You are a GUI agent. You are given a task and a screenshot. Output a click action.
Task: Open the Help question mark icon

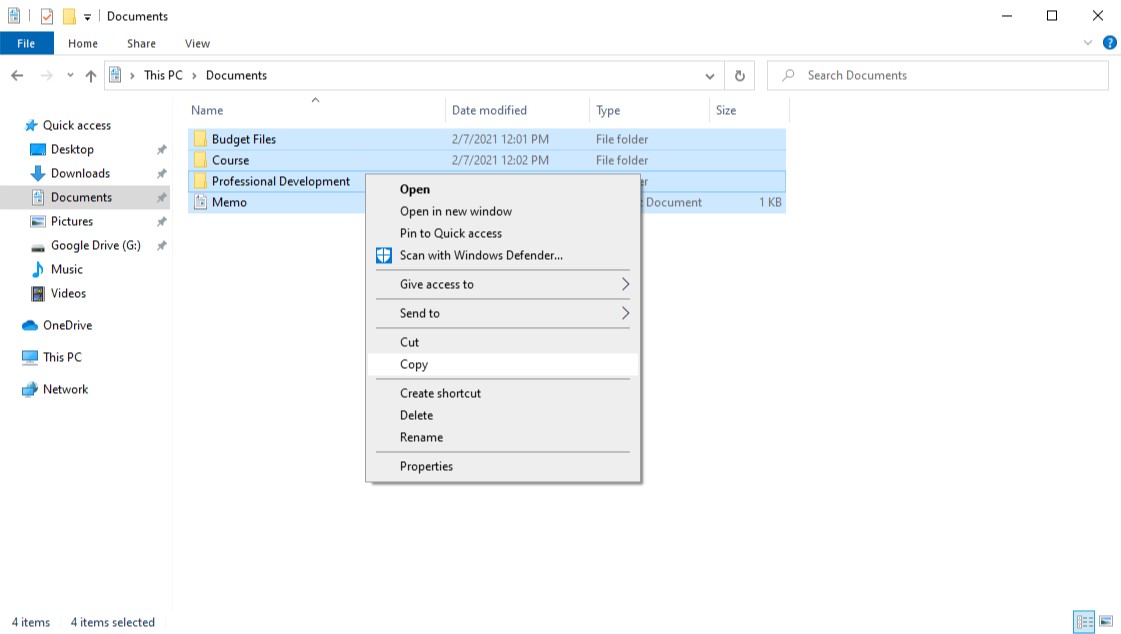(1109, 43)
